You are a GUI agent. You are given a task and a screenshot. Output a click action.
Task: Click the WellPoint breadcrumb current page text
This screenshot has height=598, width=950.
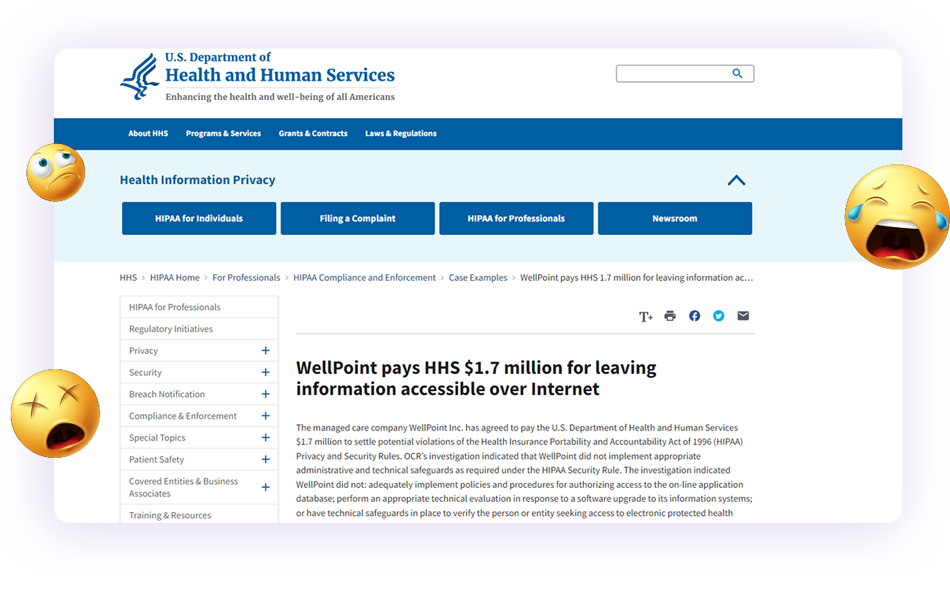637,277
